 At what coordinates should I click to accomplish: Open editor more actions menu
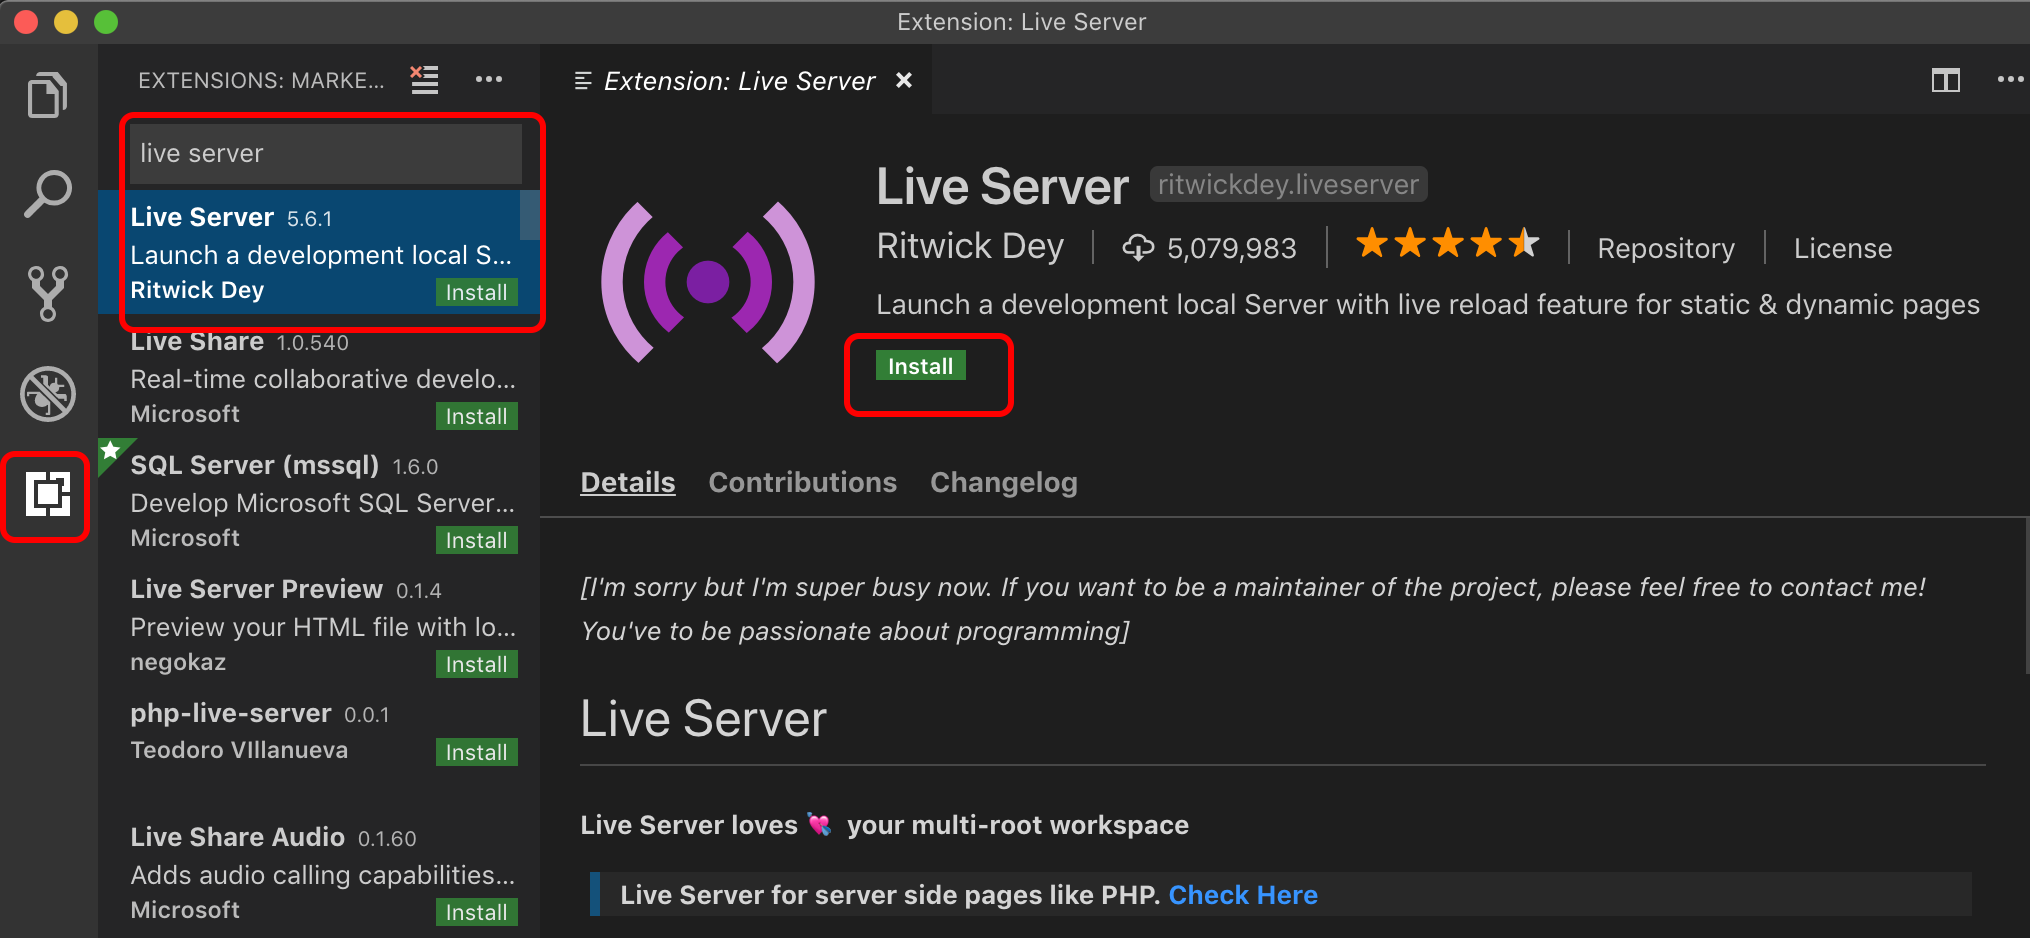[2010, 80]
